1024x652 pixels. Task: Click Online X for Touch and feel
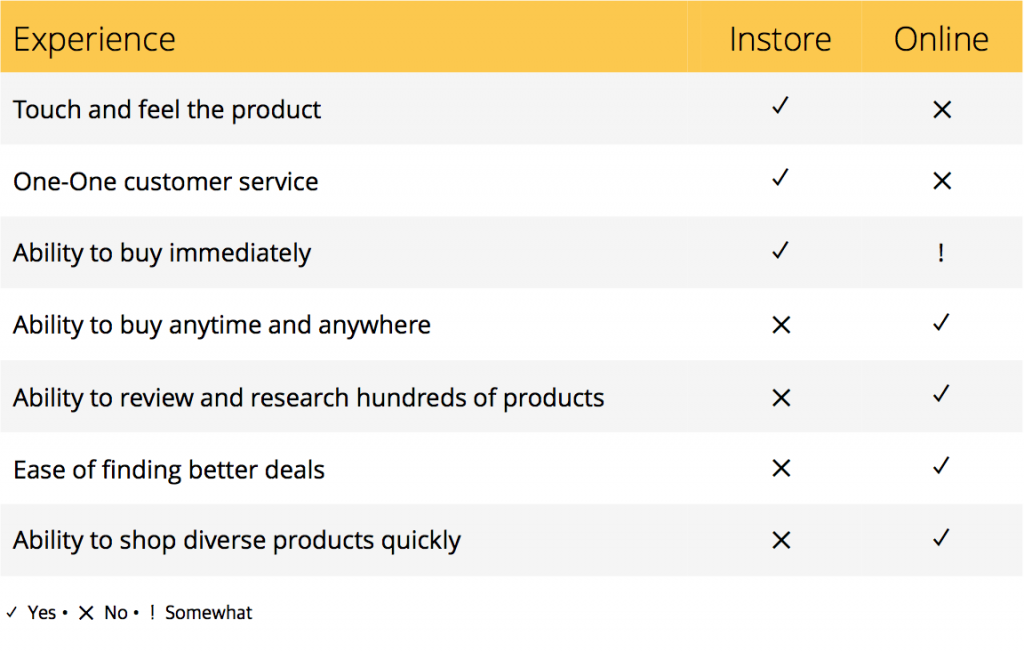click(x=942, y=109)
